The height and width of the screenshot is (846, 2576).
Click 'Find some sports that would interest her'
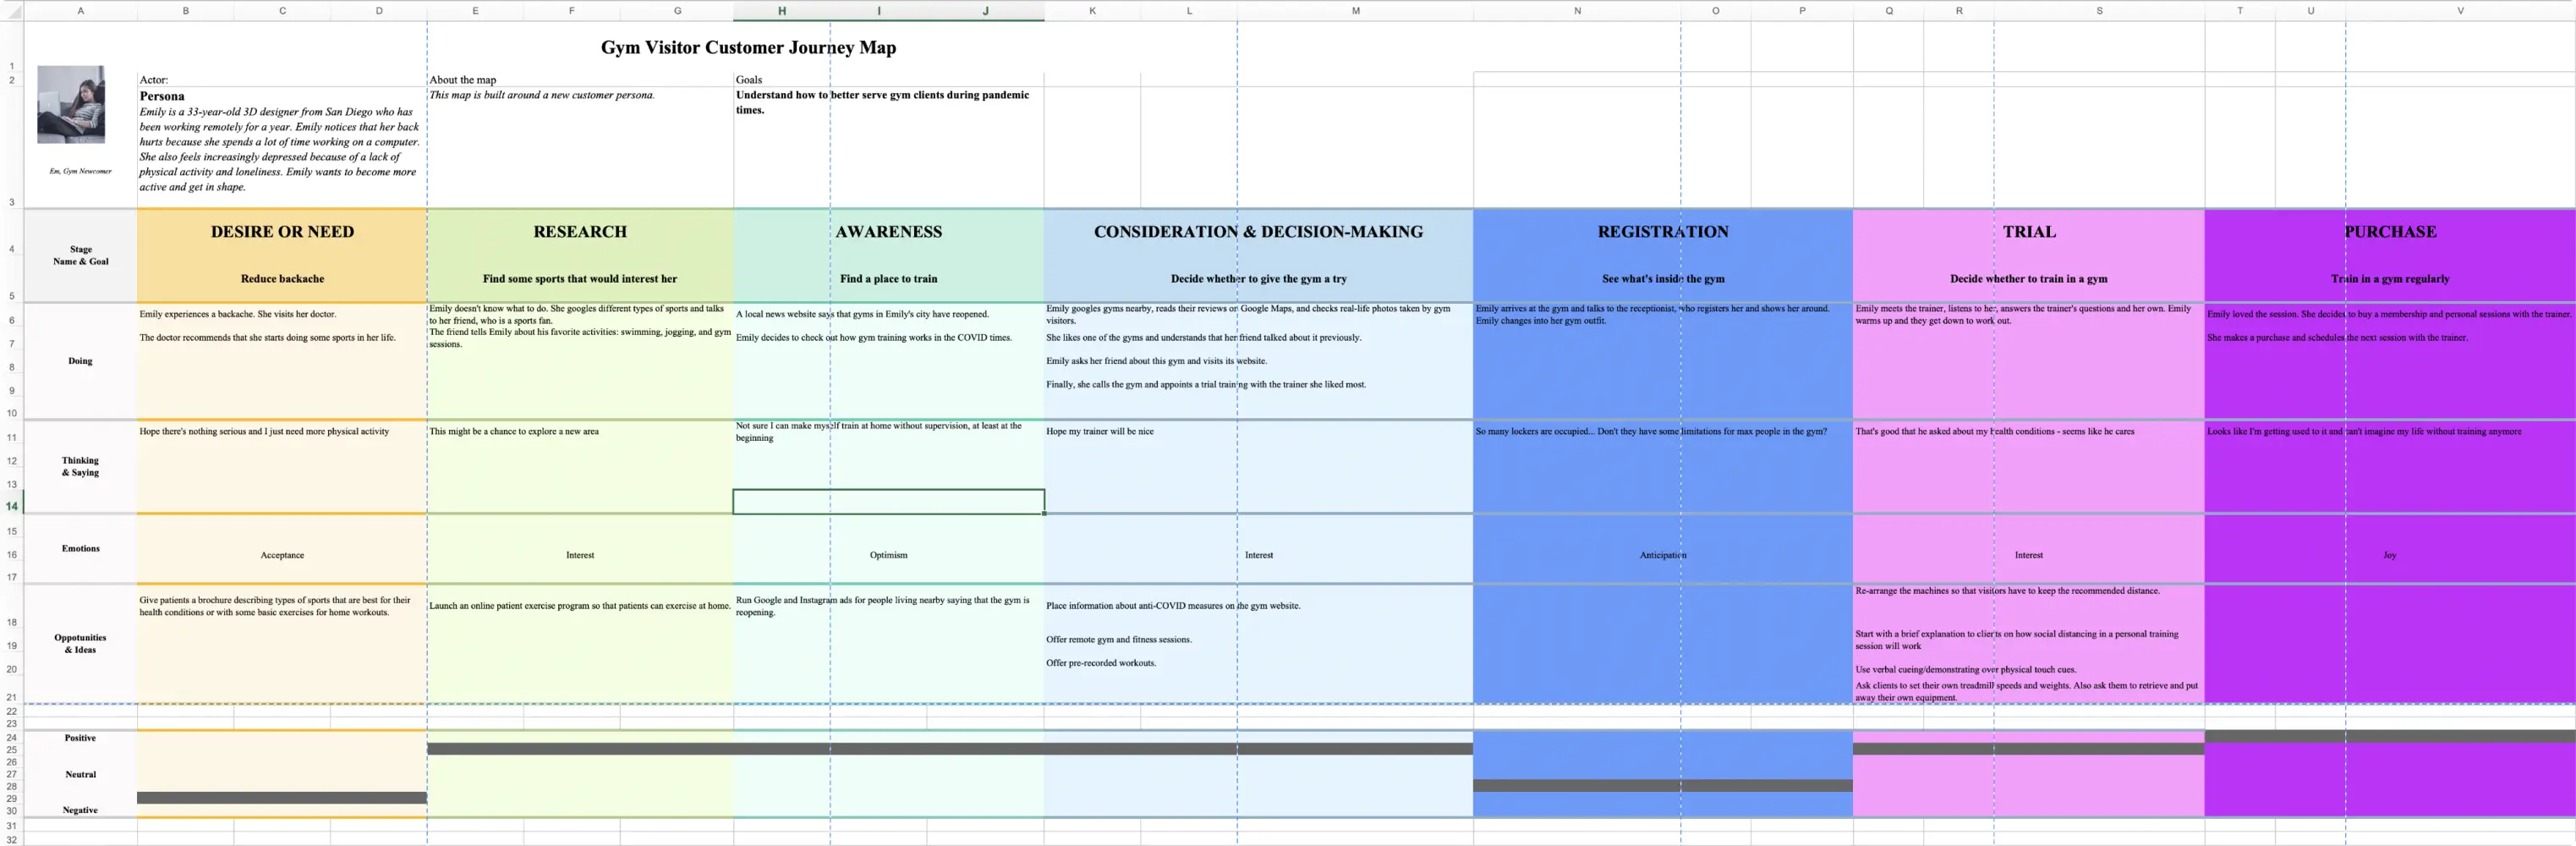[x=580, y=279]
